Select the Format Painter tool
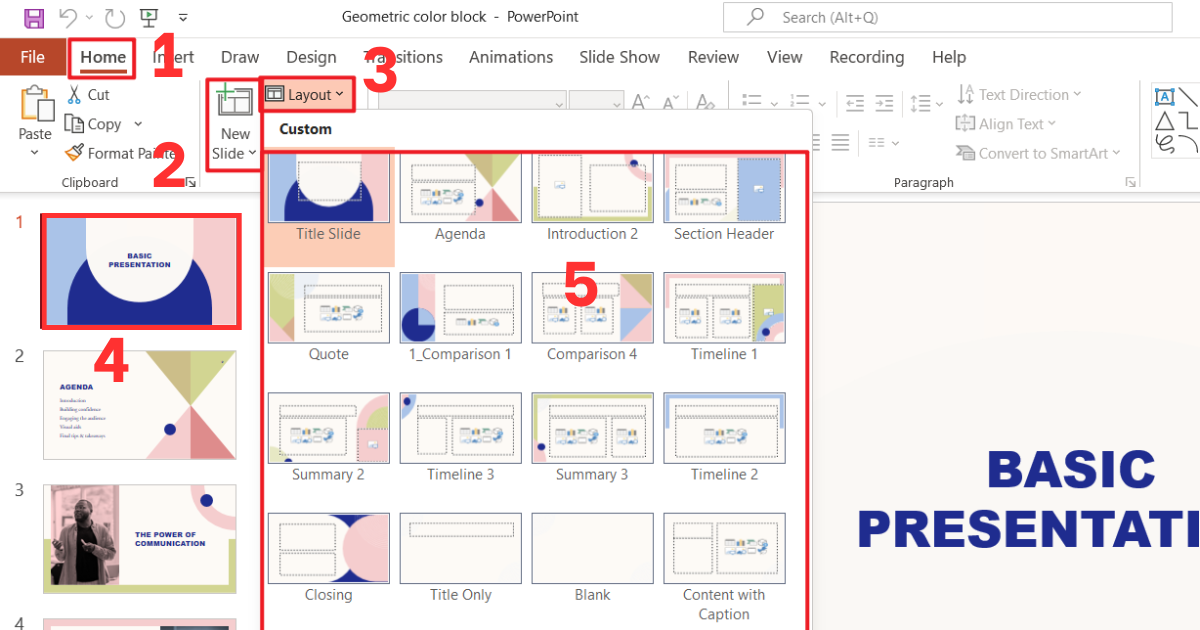Screen dimensions: 1200x630 pos(72,152)
